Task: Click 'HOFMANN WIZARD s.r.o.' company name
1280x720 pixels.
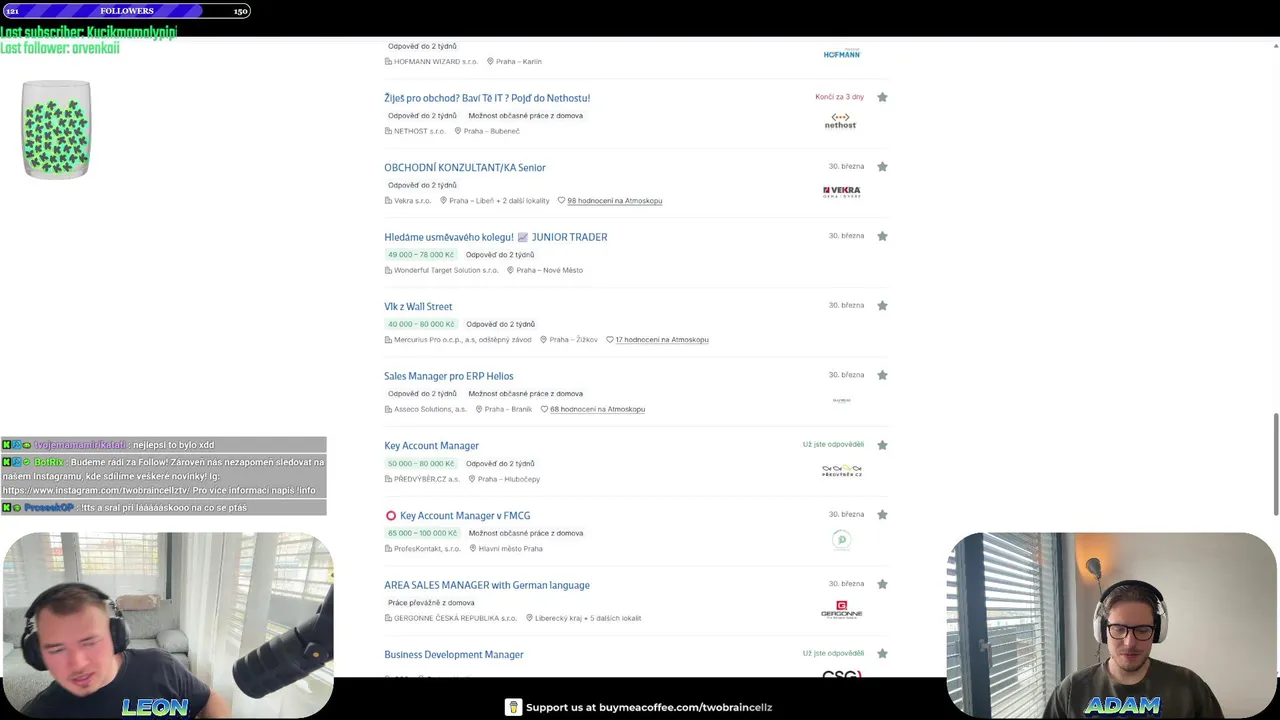Action: pyautogui.click(x=436, y=62)
